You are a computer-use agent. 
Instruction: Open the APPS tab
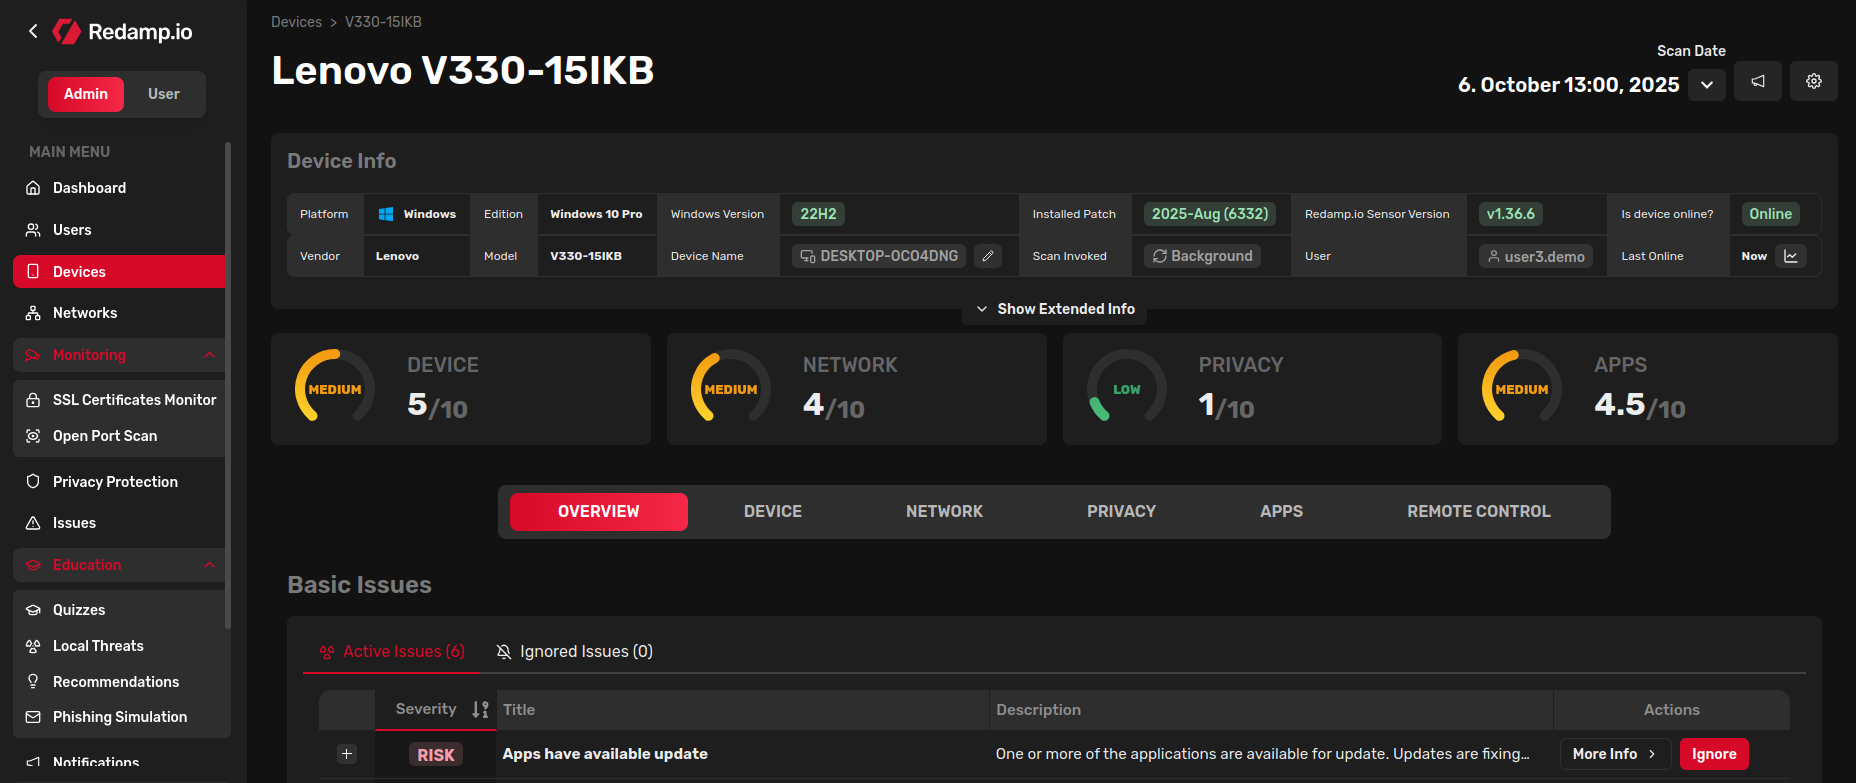pyautogui.click(x=1282, y=512)
